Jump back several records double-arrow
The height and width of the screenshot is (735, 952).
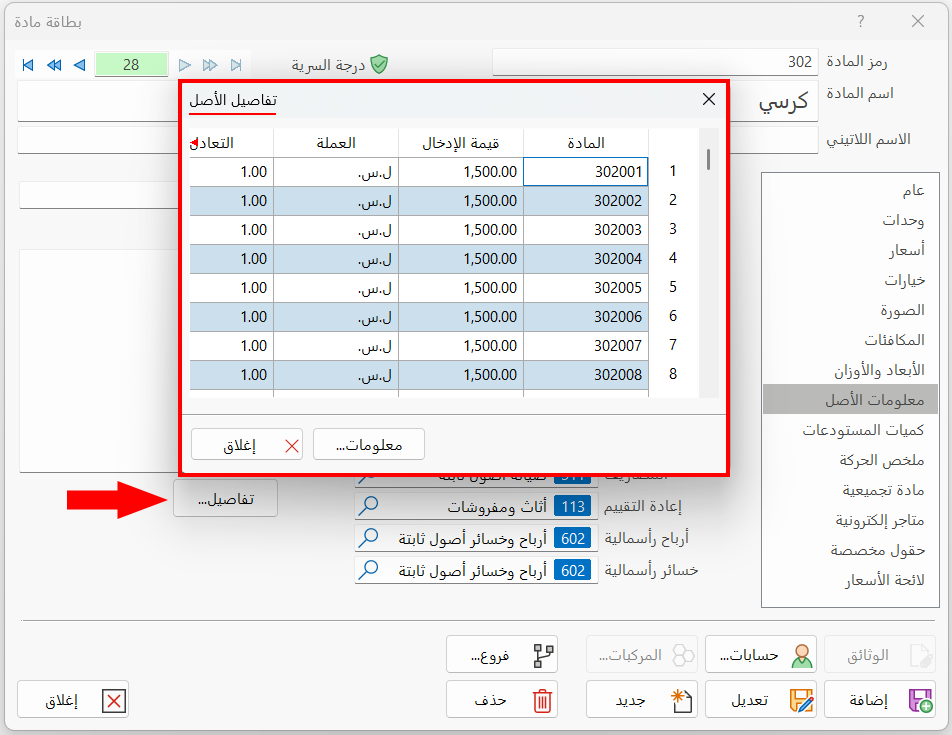pos(54,65)
